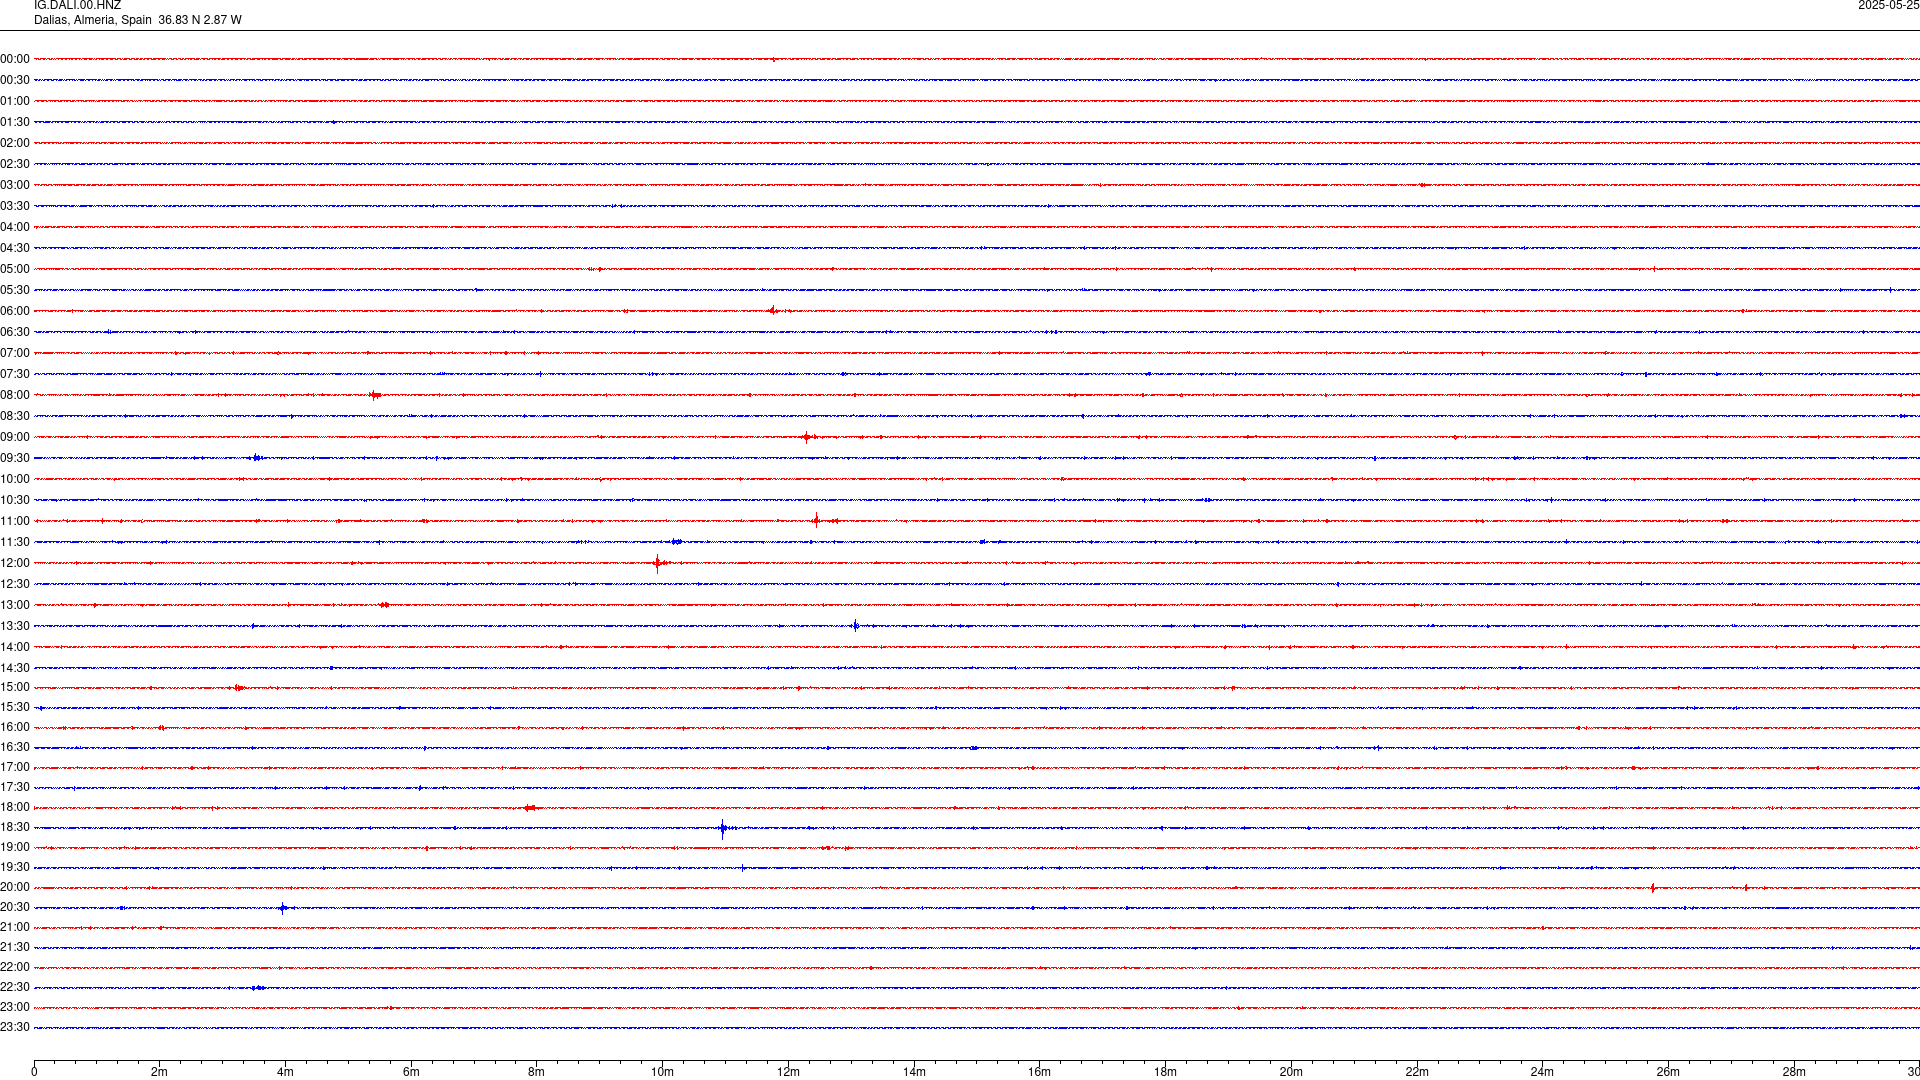
Task: Select the 07:00 trace time label
Action: click(15, 353)
